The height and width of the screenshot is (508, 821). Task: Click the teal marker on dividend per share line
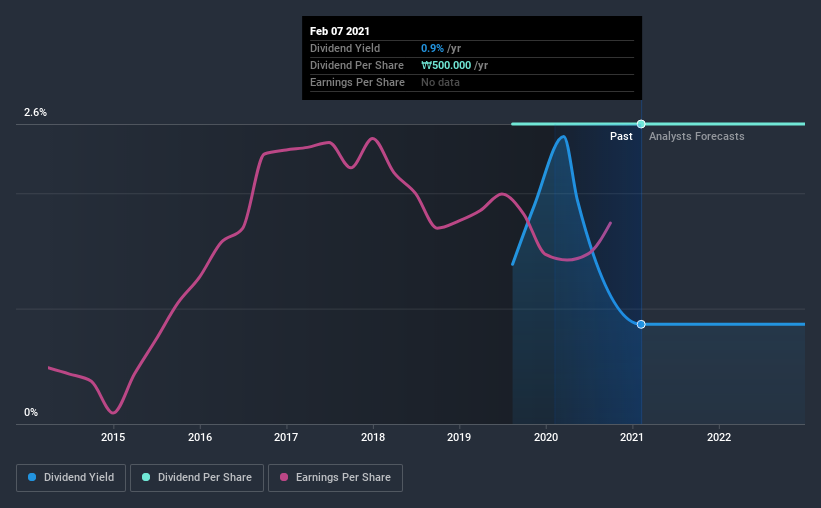[641, 124]
